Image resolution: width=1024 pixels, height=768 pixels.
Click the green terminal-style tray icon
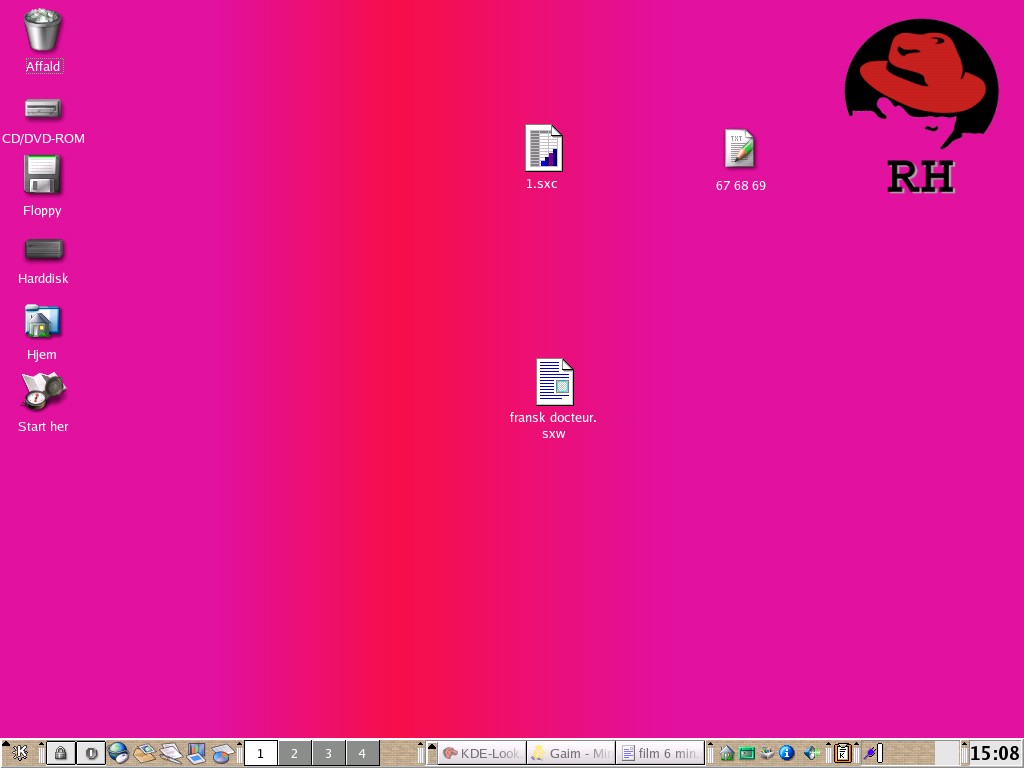(747, 753)
